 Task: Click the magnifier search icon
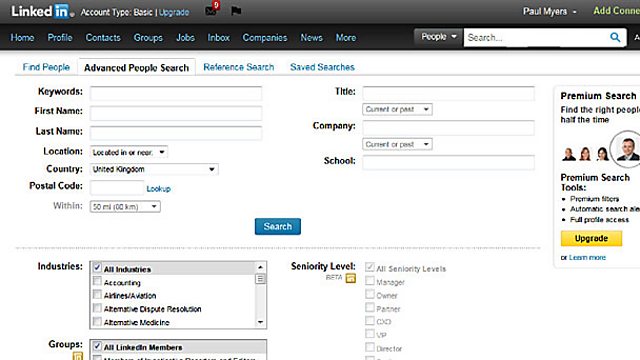615,38
